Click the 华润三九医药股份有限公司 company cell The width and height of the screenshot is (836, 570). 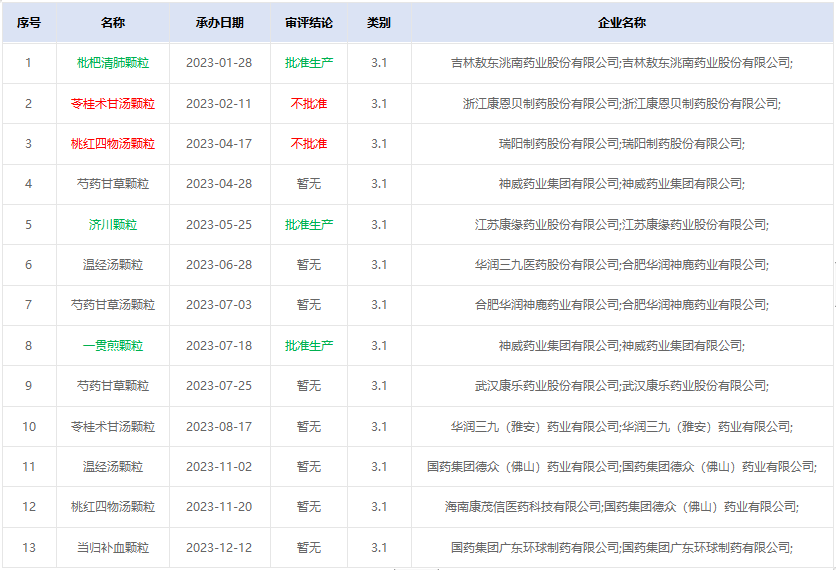tap(622, 264)
